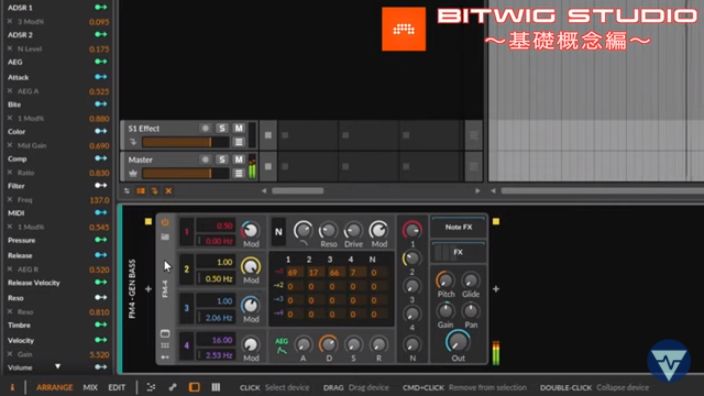Arm record on the S1 Effect track
This screenshot has height=396, width=704.
point(205,128)
